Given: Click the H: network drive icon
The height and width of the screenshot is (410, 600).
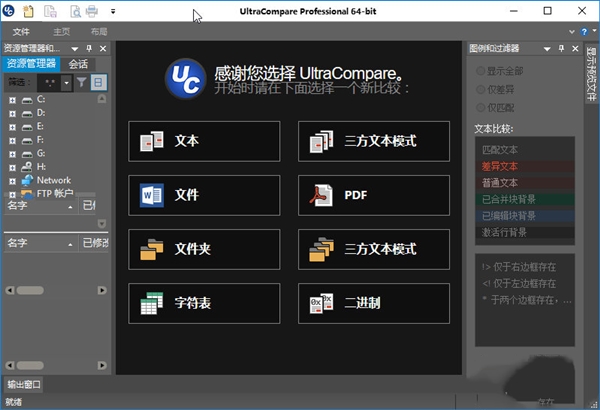Looking at the screenshot, I should [x=27, y=167].
